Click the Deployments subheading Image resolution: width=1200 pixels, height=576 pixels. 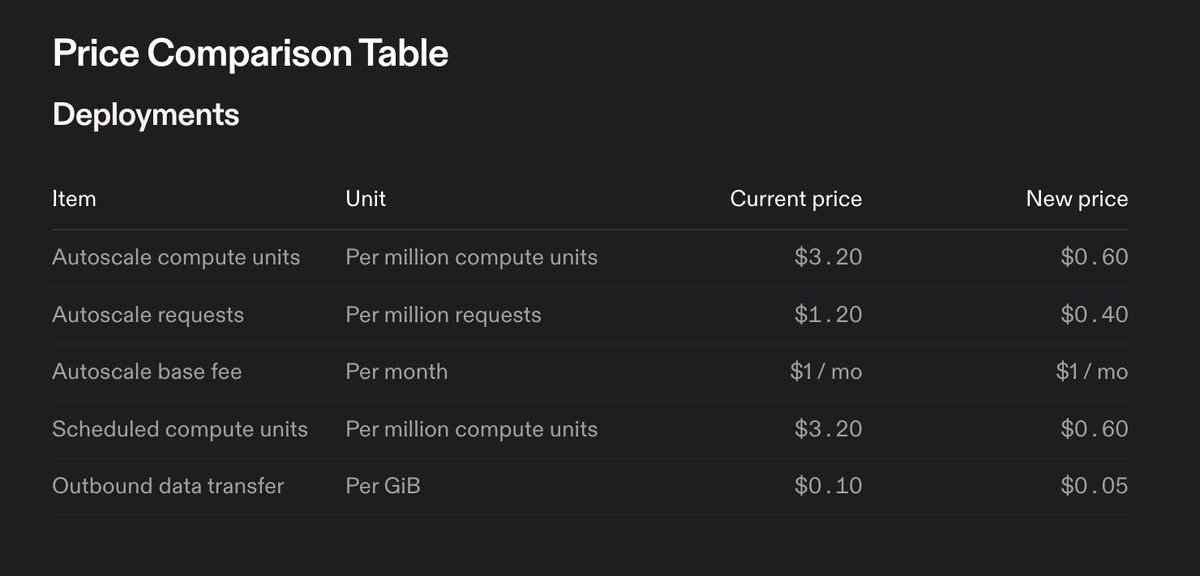(x=146, y=115)
